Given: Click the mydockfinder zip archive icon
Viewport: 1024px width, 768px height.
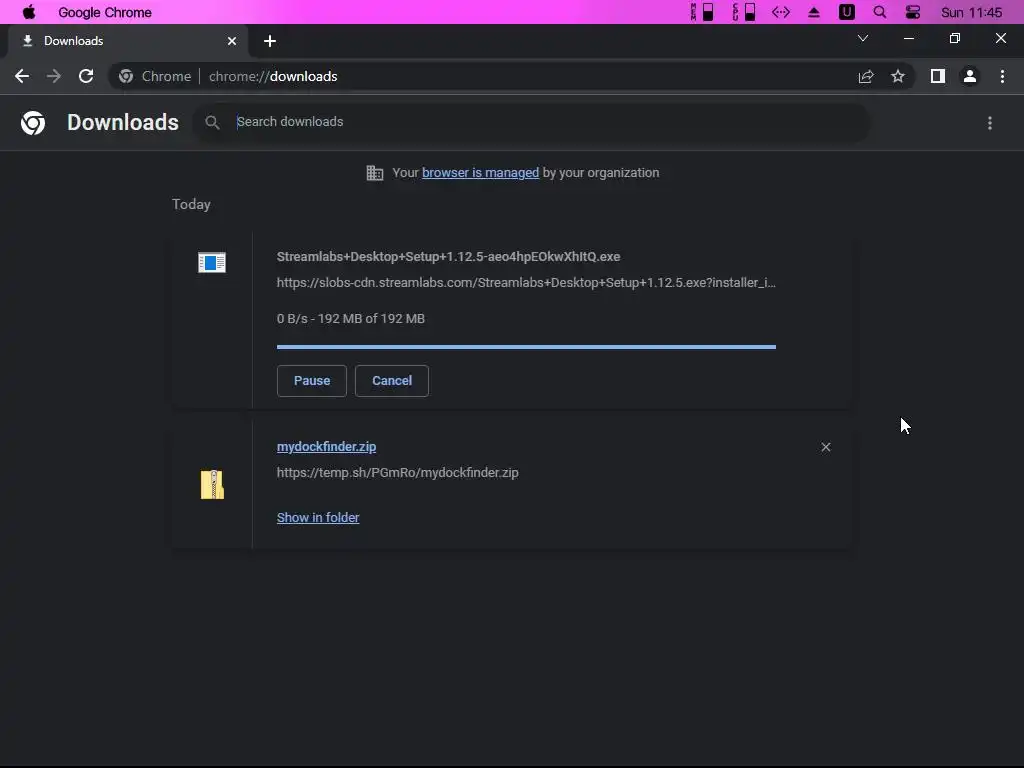Looking at the screenshot, I should click(x=212, y=485).
